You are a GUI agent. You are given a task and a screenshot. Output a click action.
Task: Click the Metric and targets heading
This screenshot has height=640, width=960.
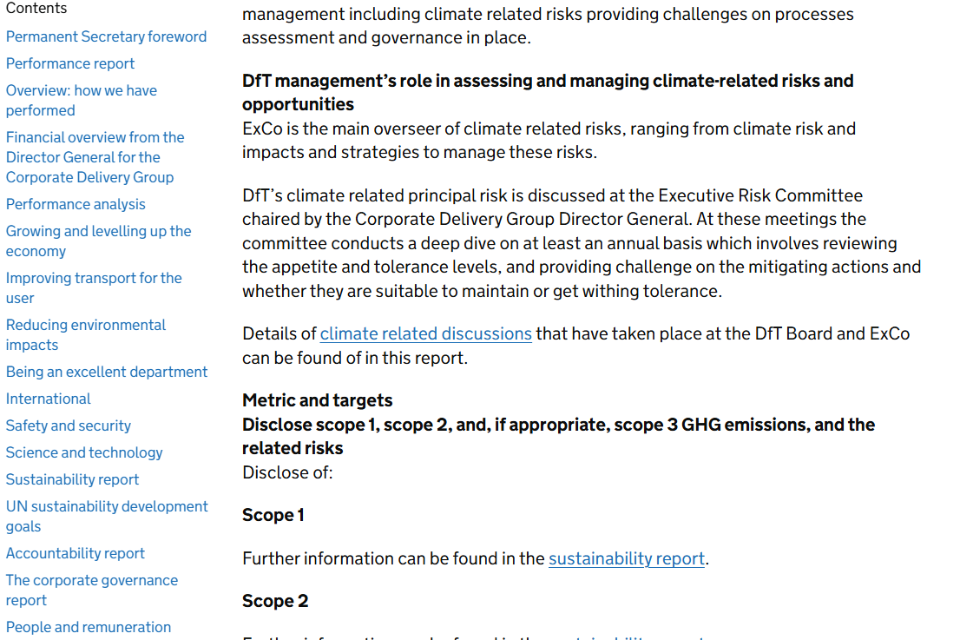click(317, 401)
